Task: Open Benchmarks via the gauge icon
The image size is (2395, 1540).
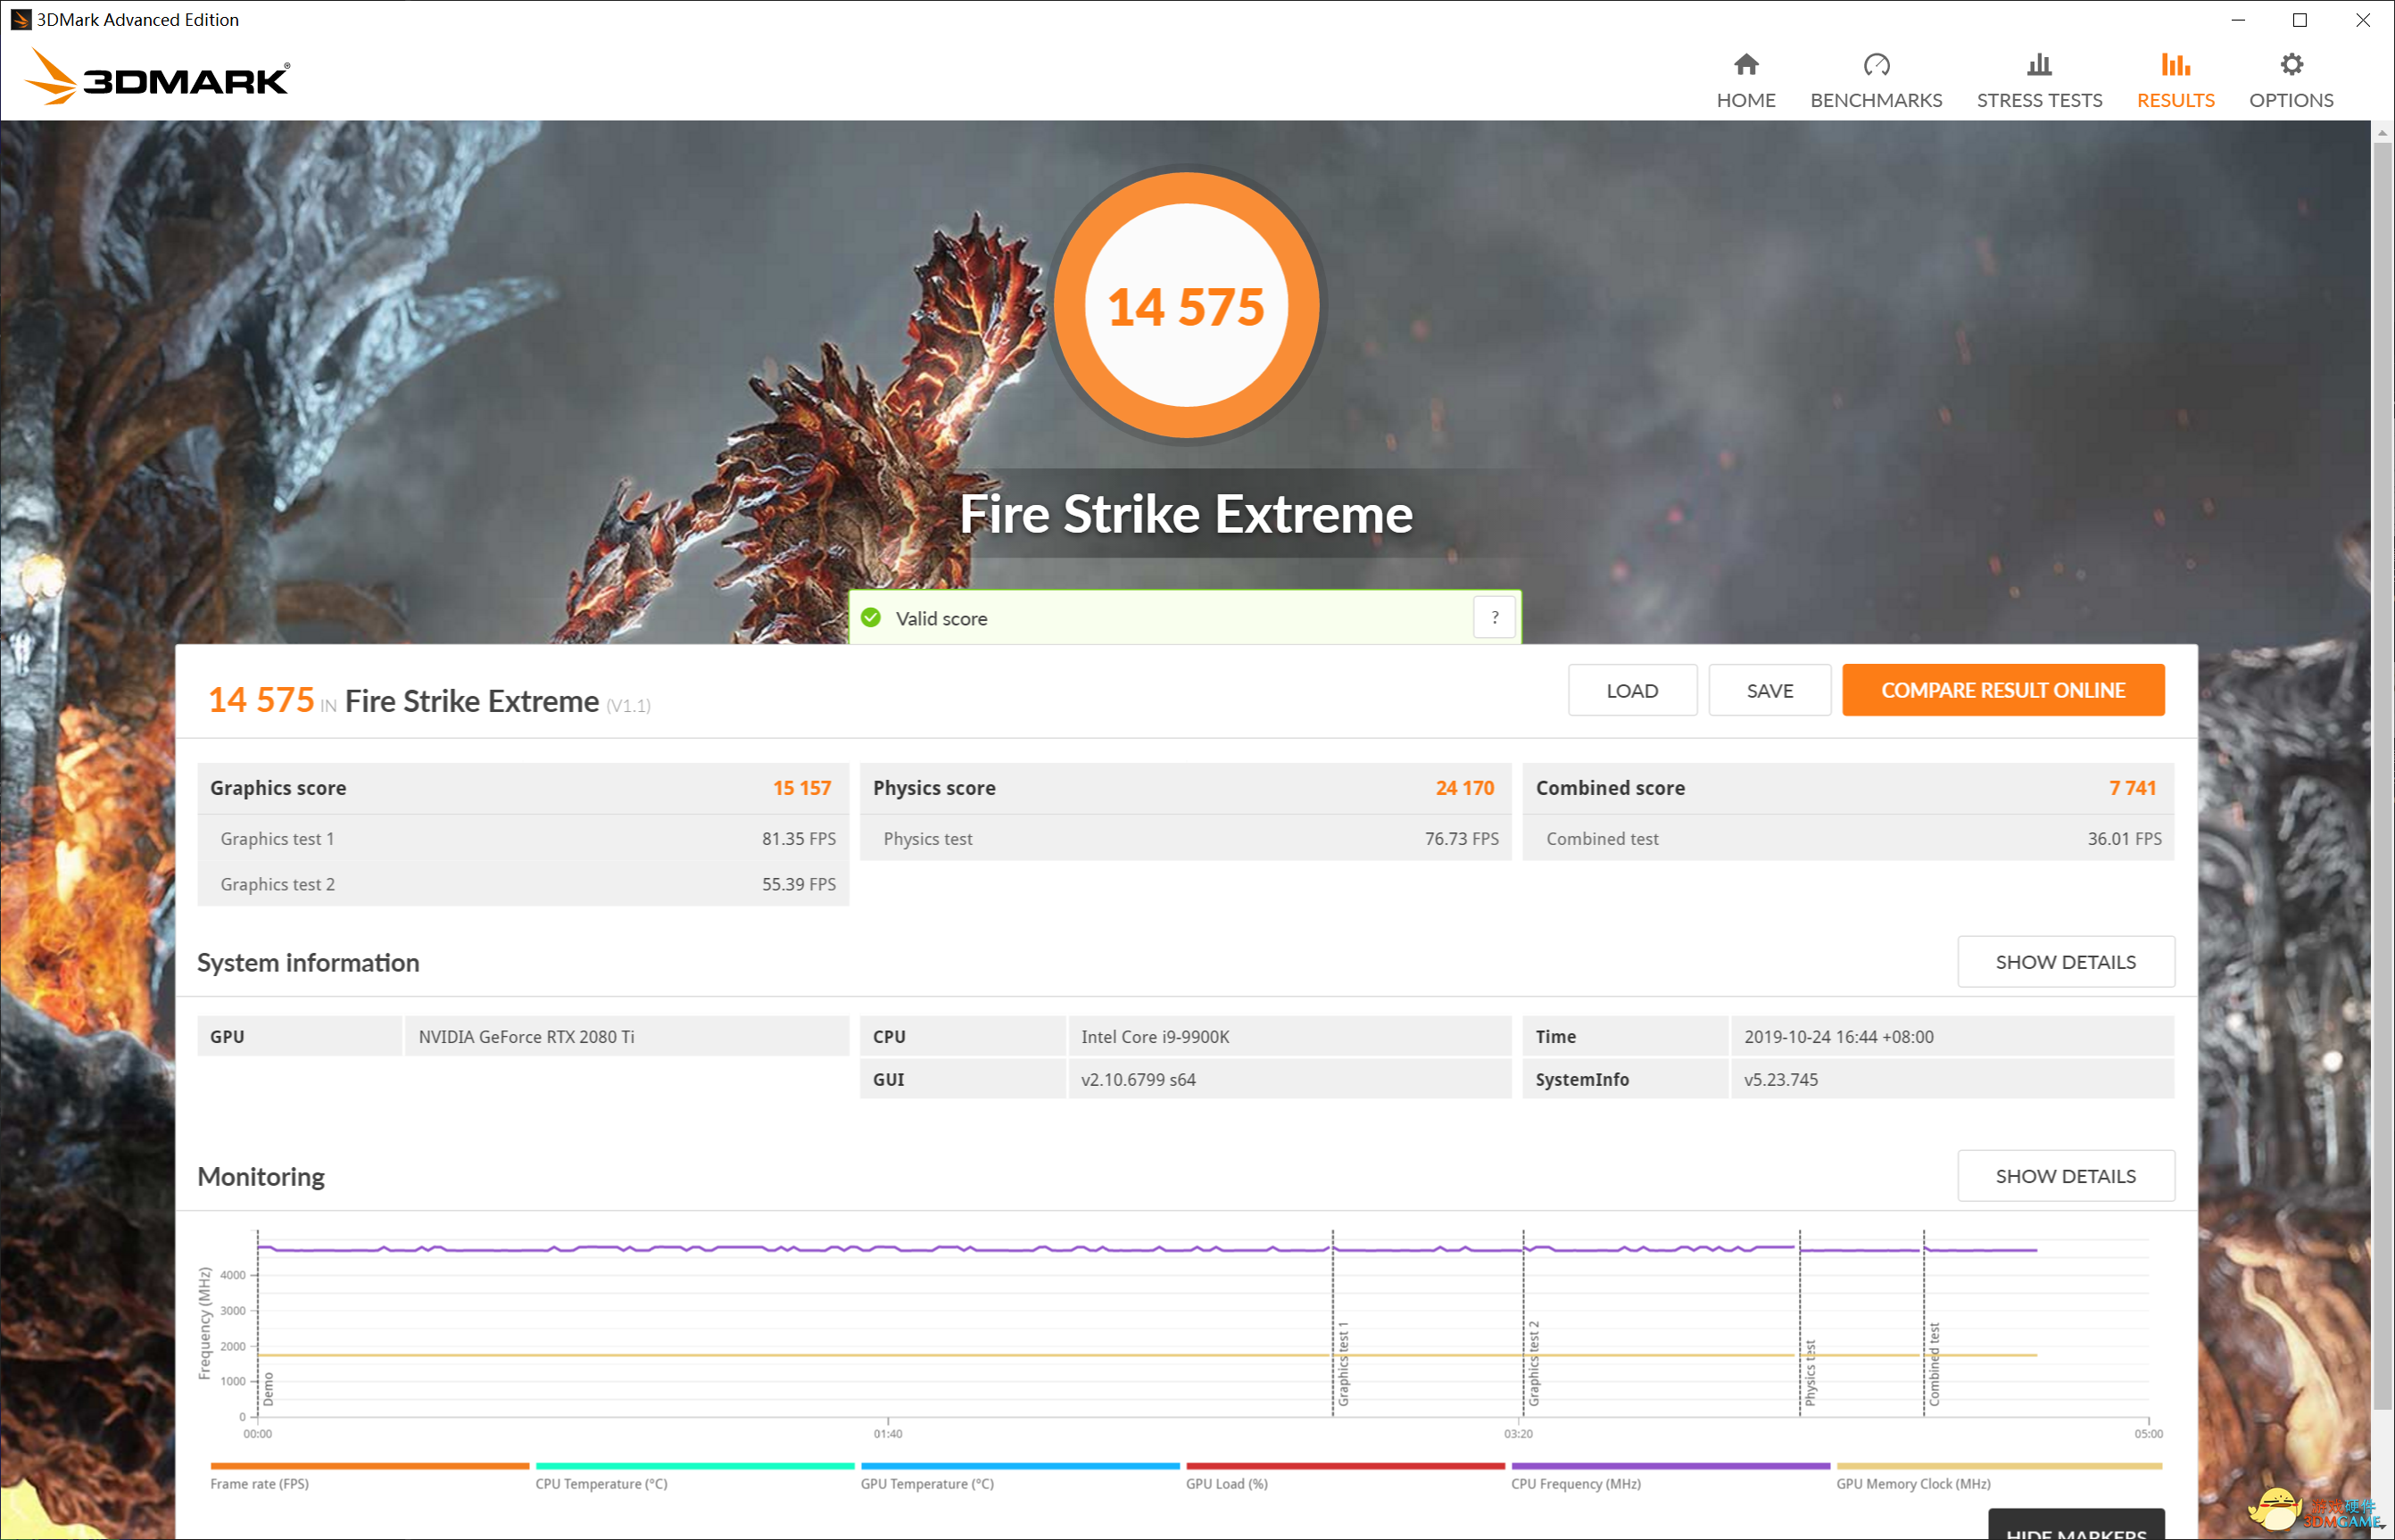Action: pos(1876,65)
